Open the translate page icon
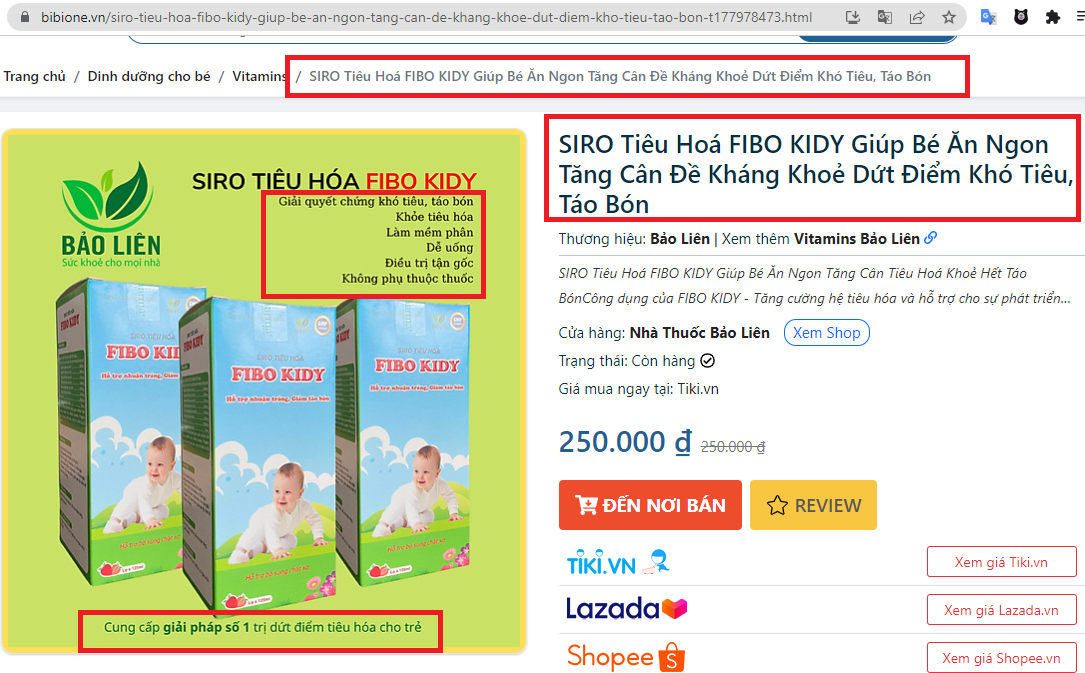1085x673 pixels. pyautogui.click(x=884, y=17)
